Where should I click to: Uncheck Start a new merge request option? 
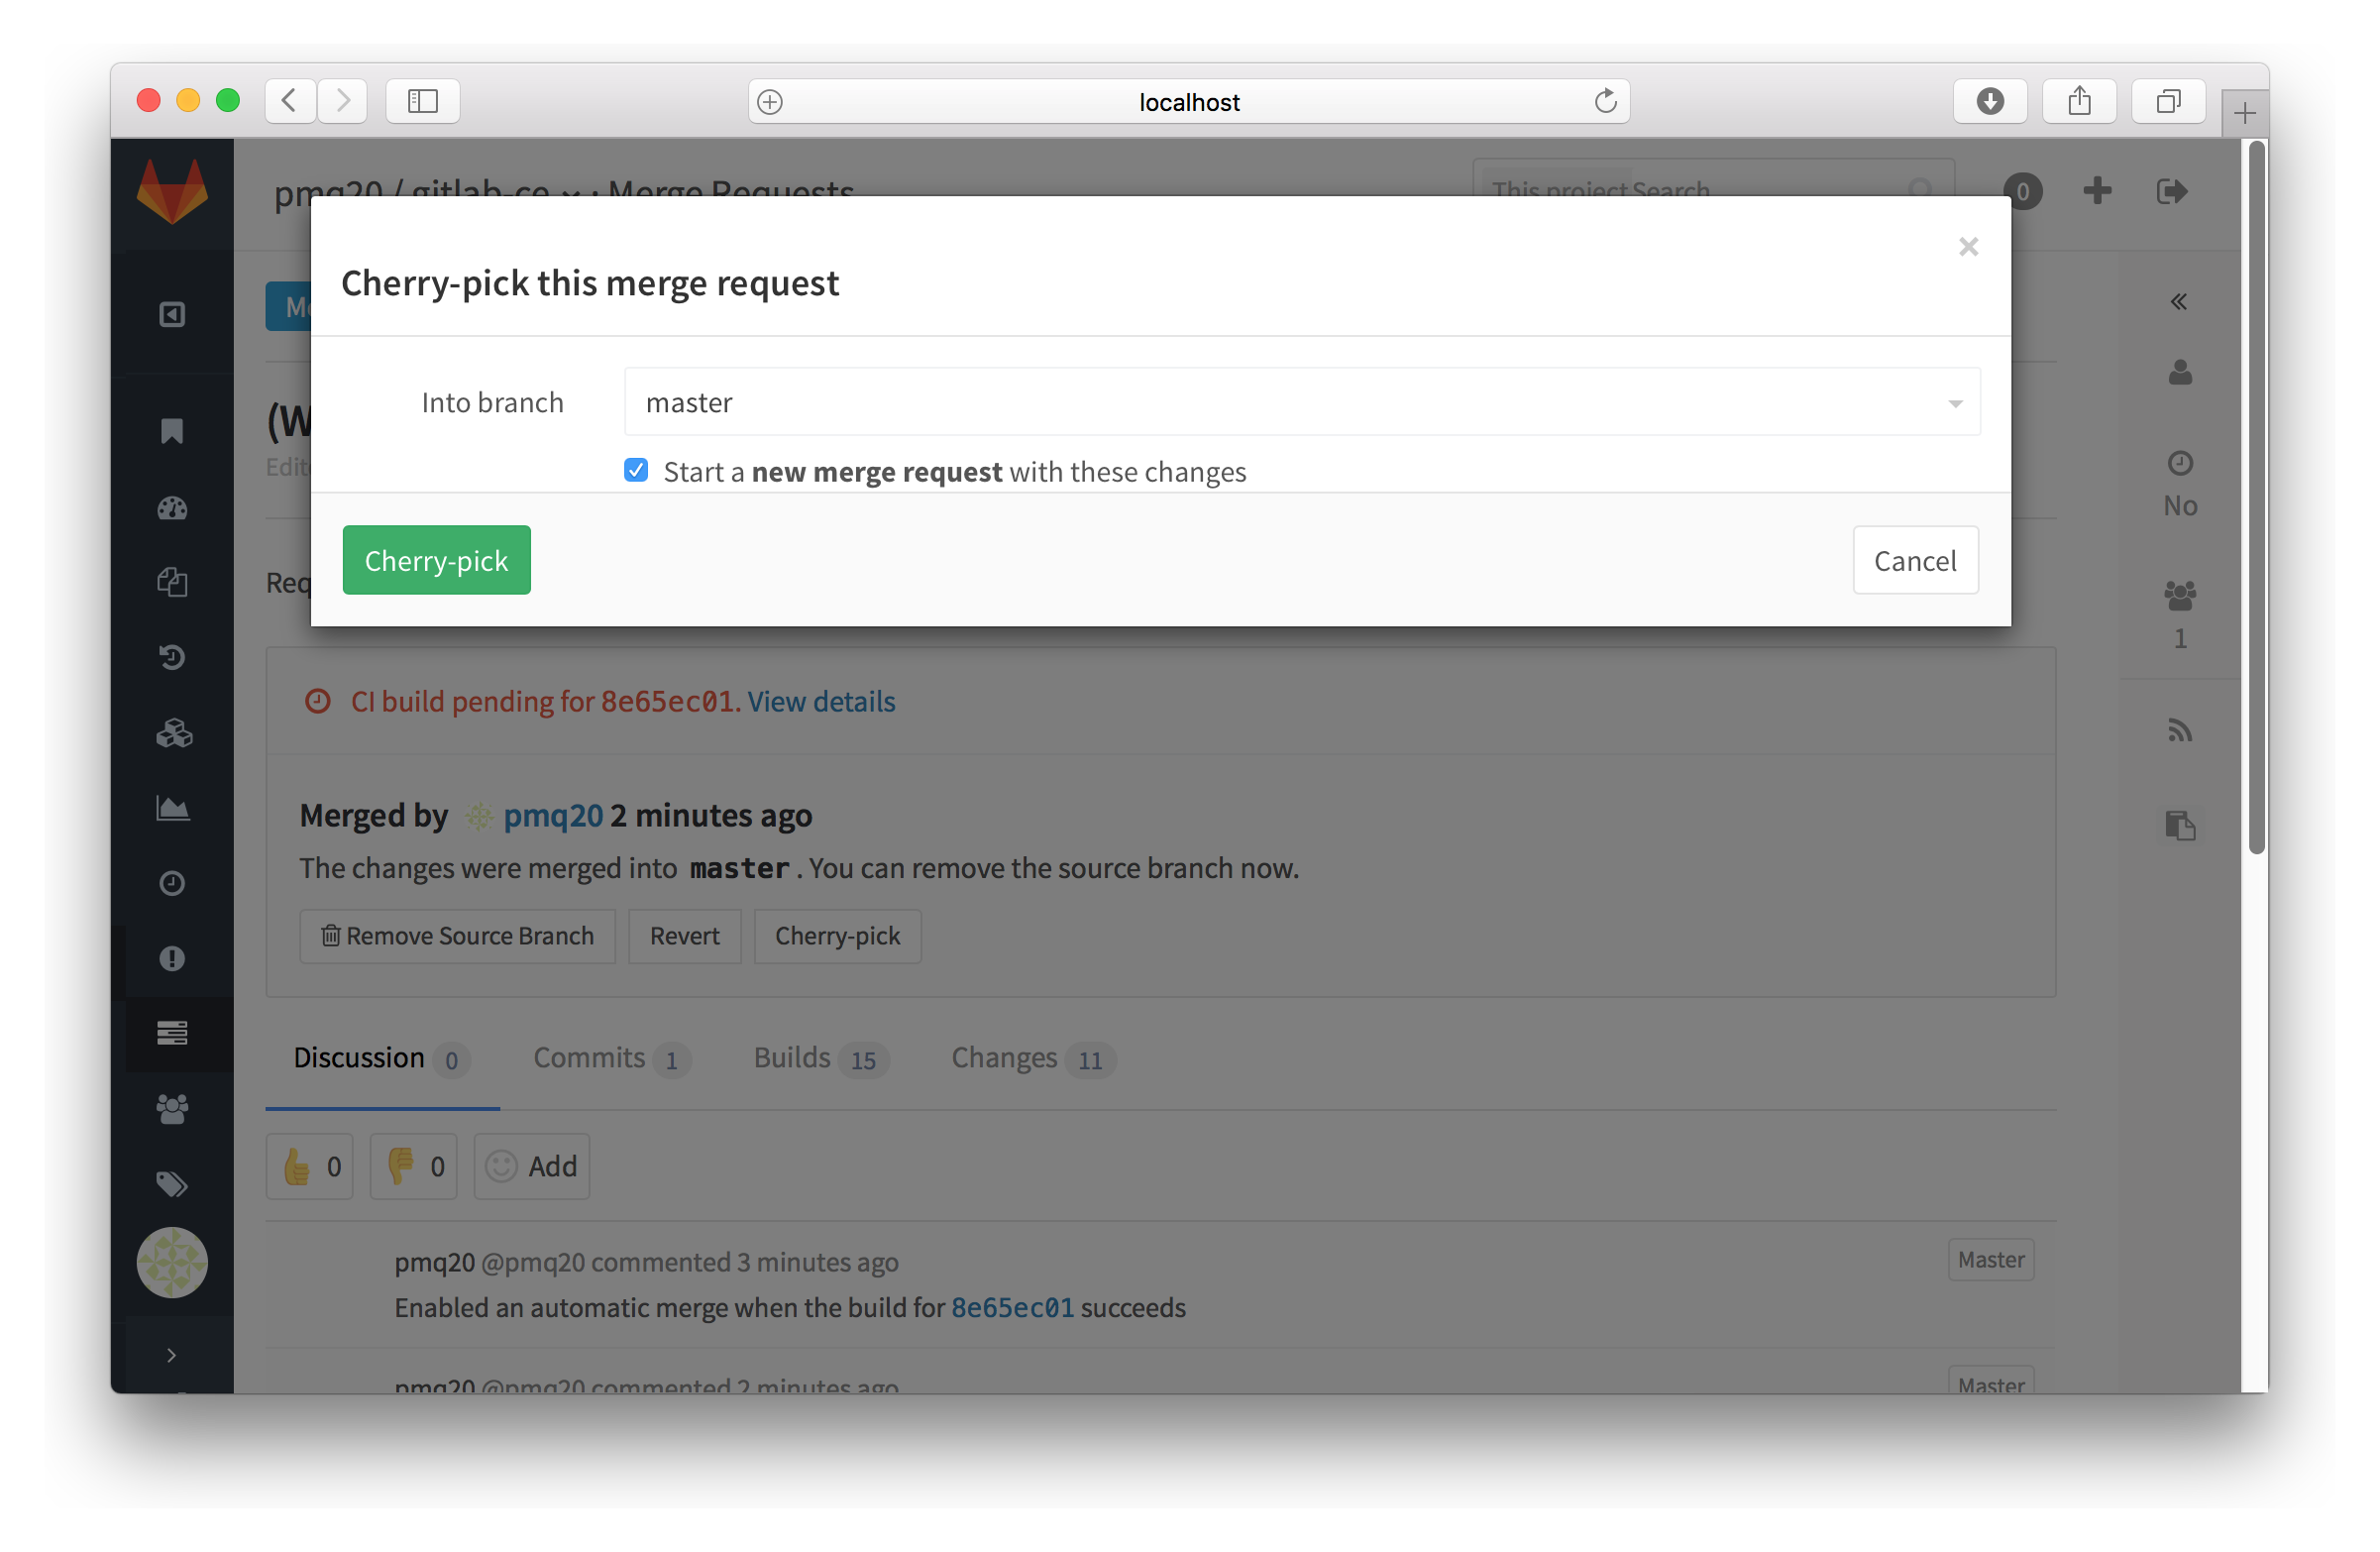636,470
